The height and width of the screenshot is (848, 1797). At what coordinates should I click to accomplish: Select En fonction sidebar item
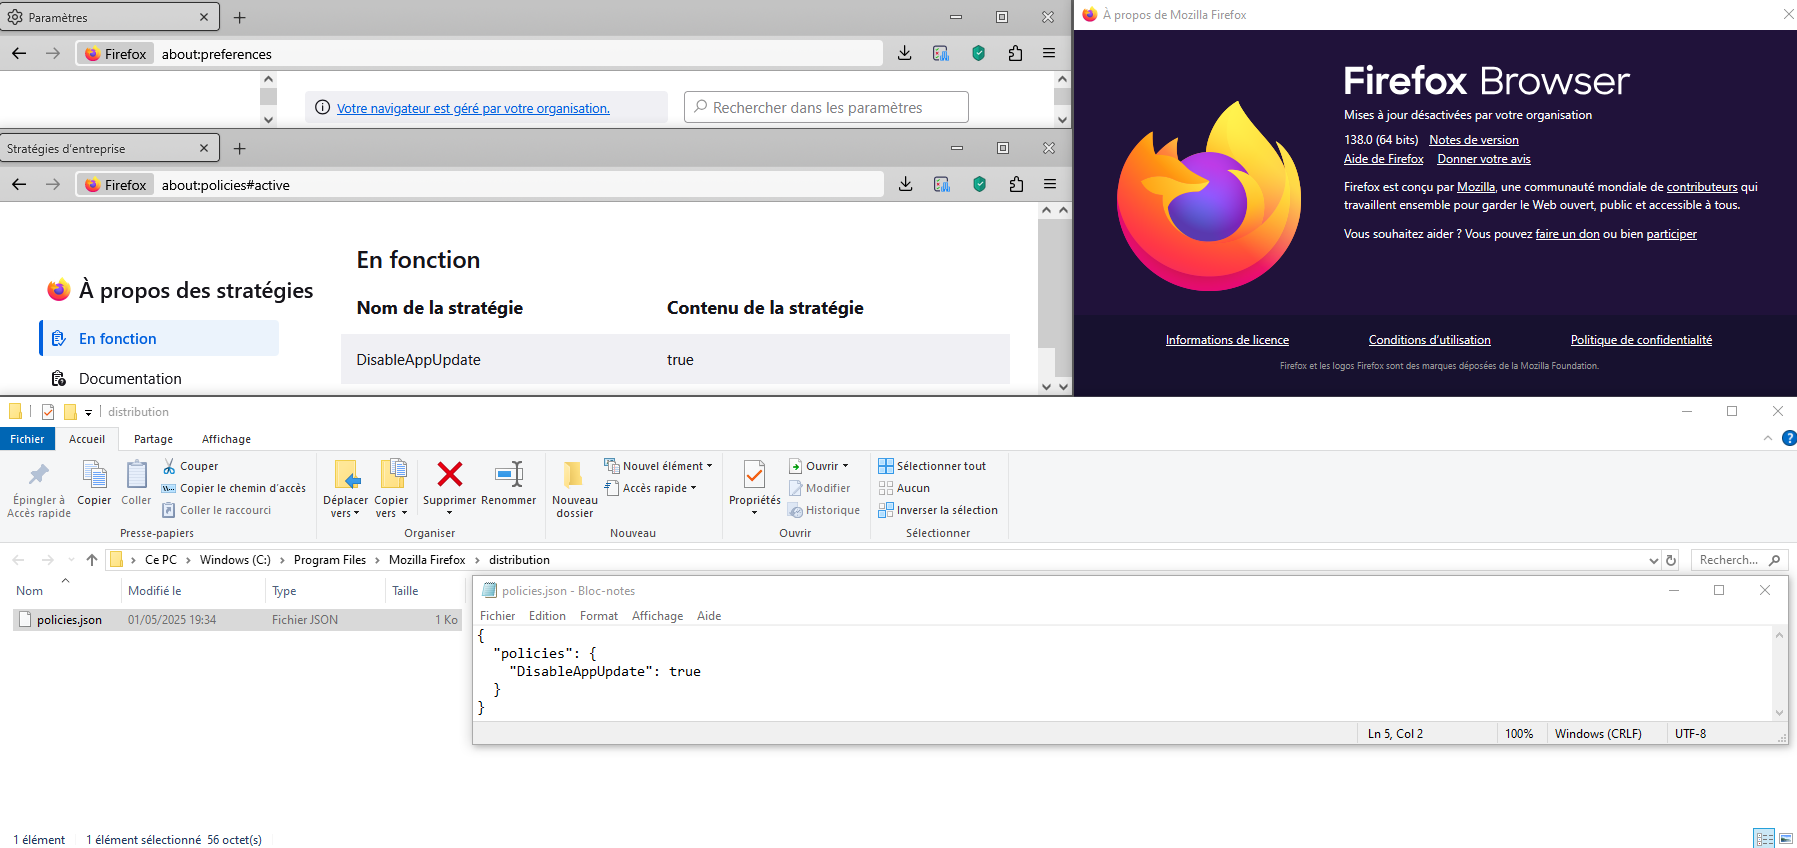click(160, 338)
